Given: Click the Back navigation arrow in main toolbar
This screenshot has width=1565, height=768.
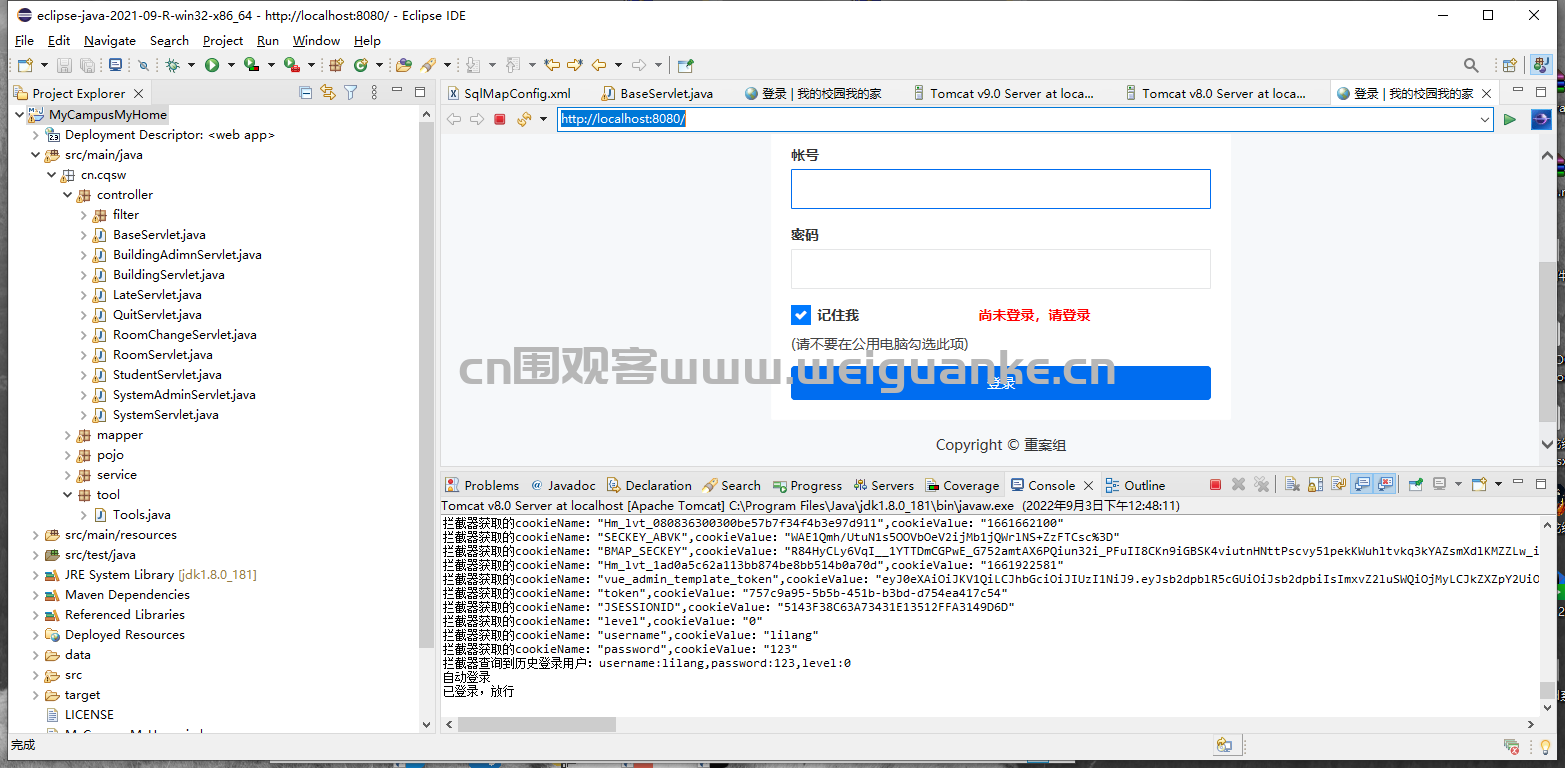Looking at the screenshot, I should coord(599,65).
